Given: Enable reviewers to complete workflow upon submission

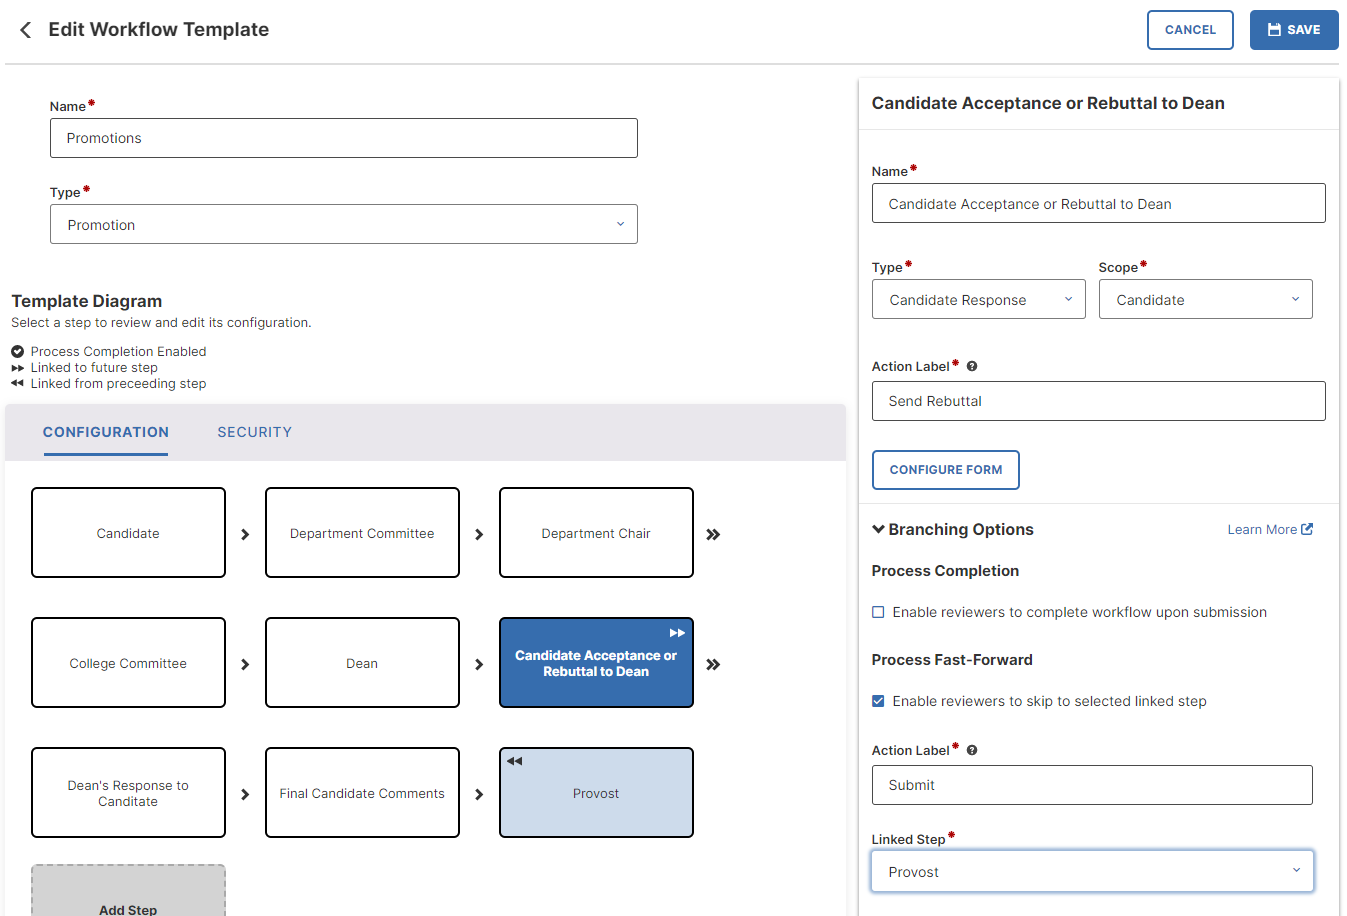Looking at the screenshot, I should 878,613.
